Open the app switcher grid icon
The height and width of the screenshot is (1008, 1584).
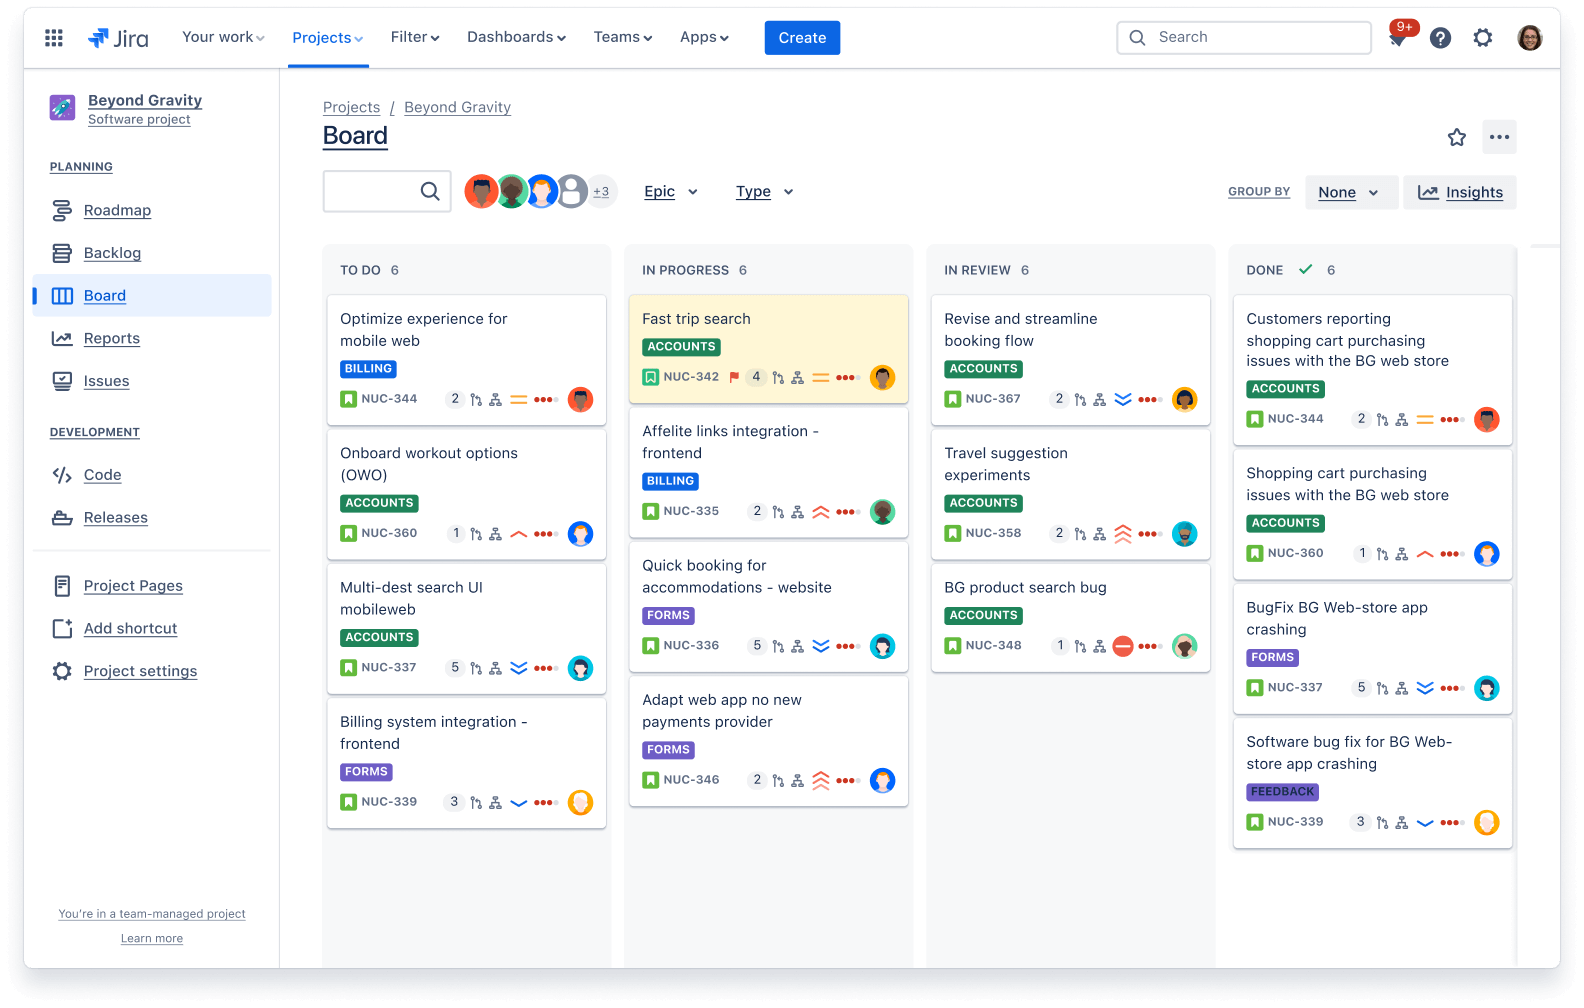[x=54, y=38]
